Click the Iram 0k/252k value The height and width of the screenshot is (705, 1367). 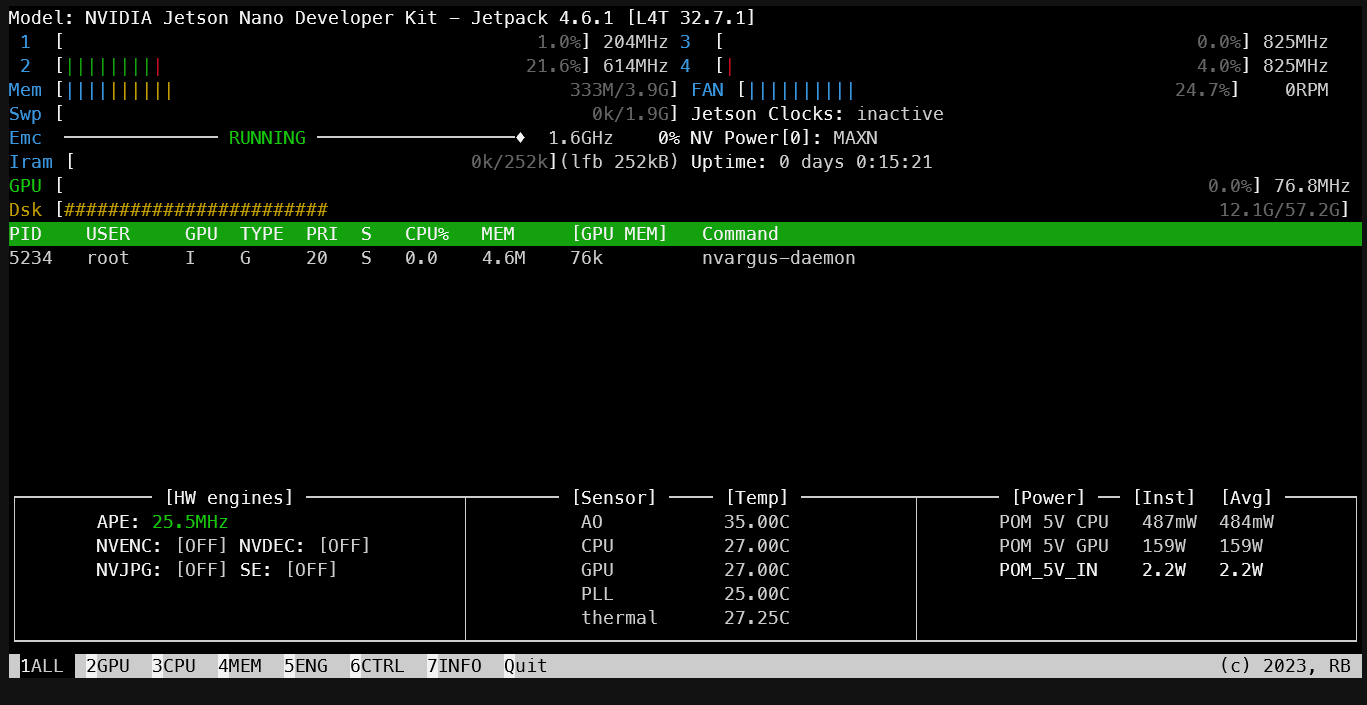(x=509, y=162)
